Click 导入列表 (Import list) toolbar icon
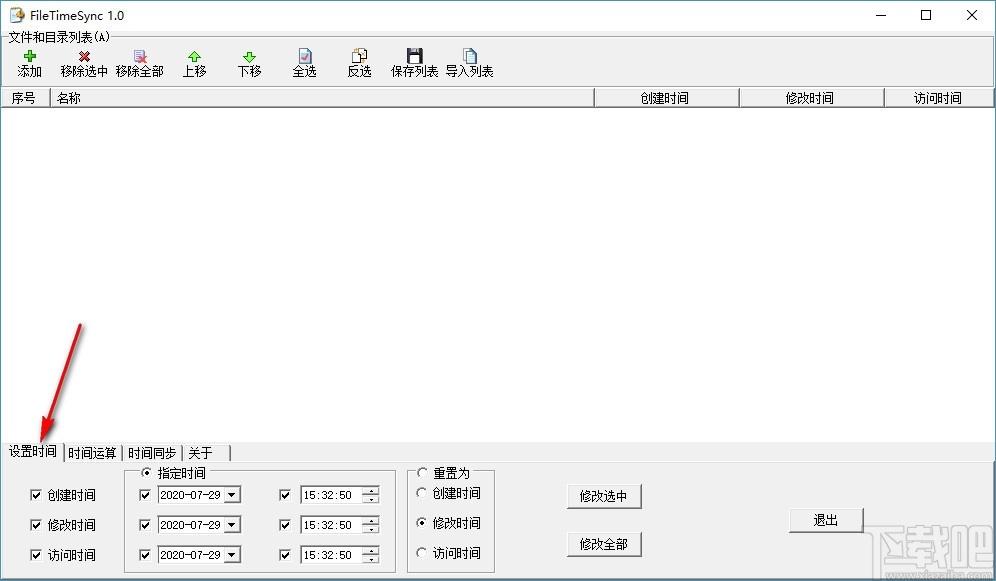996x581 pixels. tap(469, 56)
